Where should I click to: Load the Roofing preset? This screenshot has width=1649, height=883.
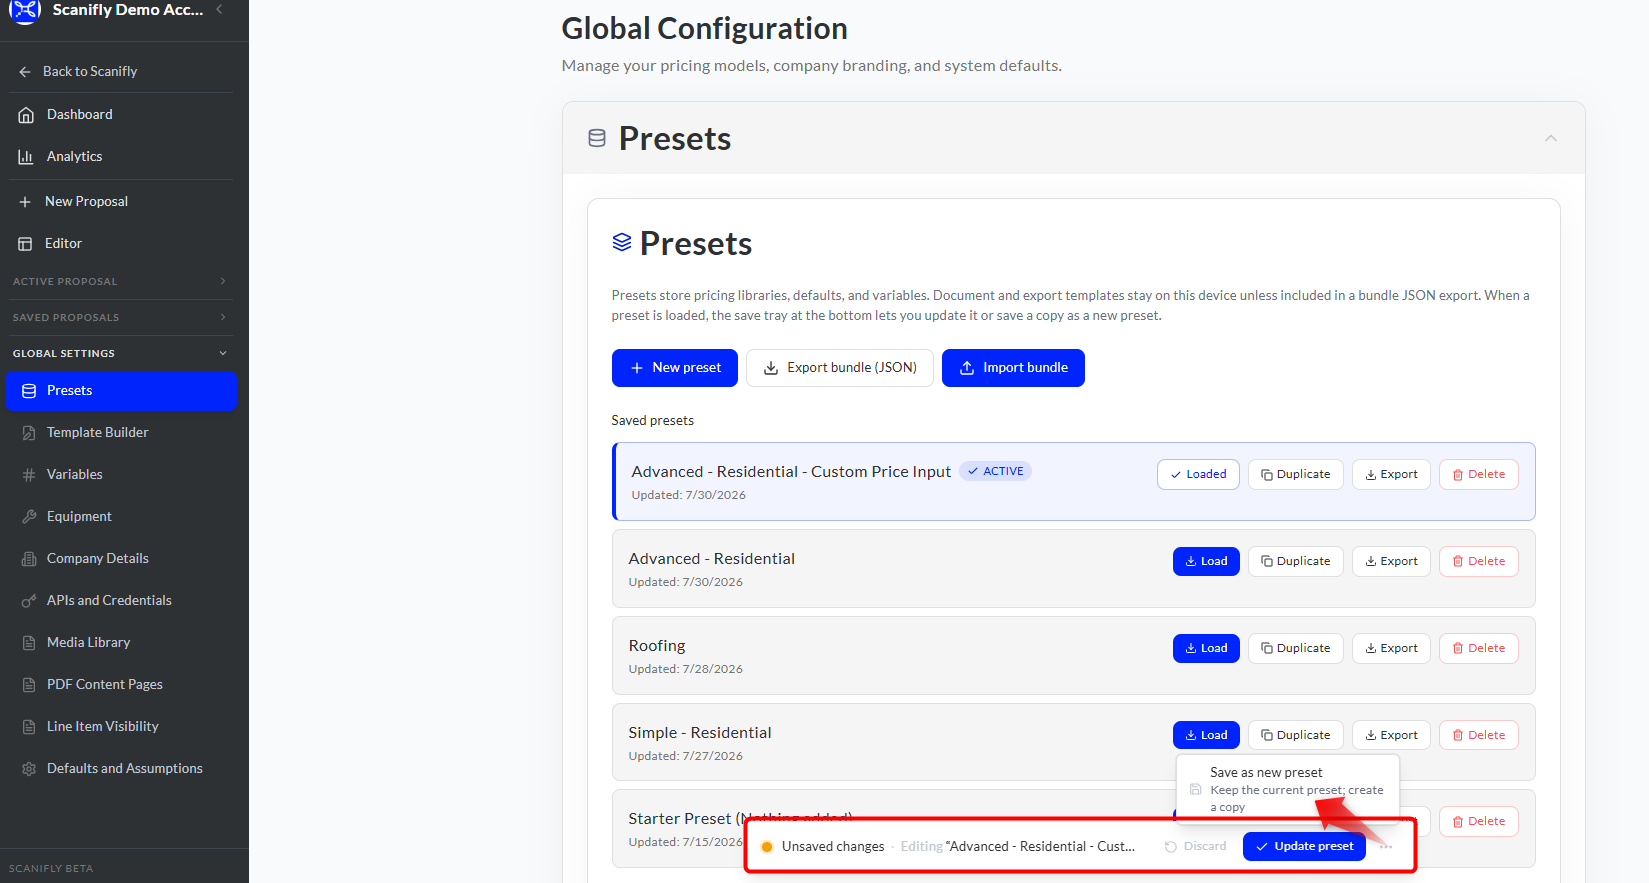(1206, 648)
